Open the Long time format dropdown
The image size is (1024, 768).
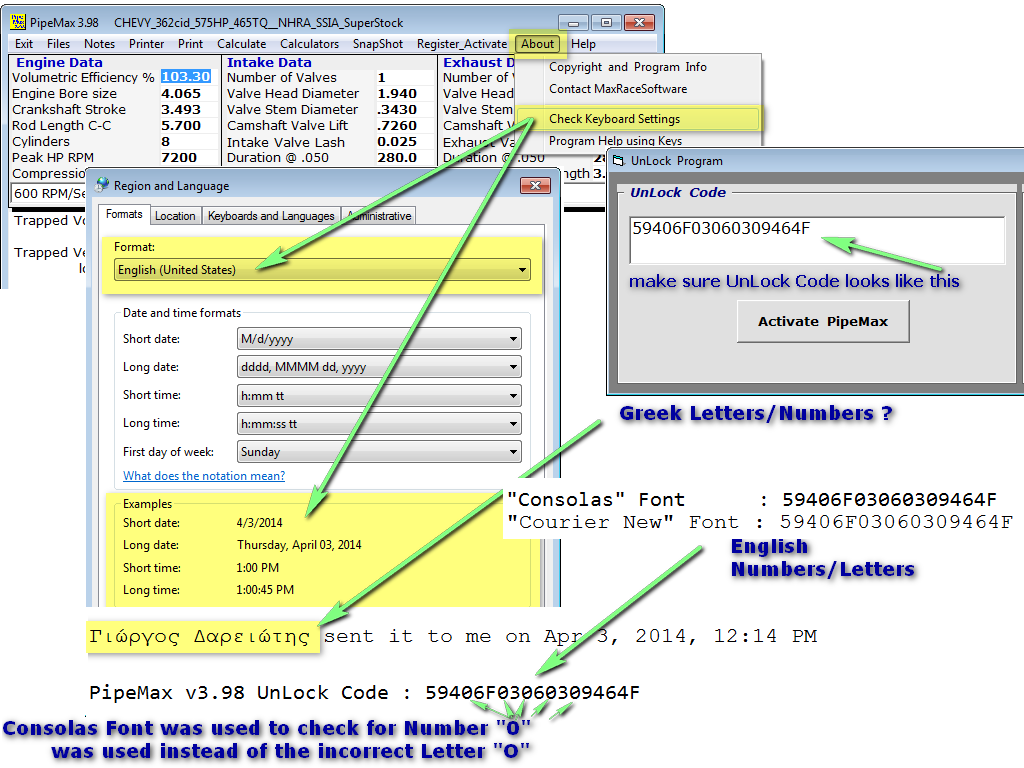(379, 424)
